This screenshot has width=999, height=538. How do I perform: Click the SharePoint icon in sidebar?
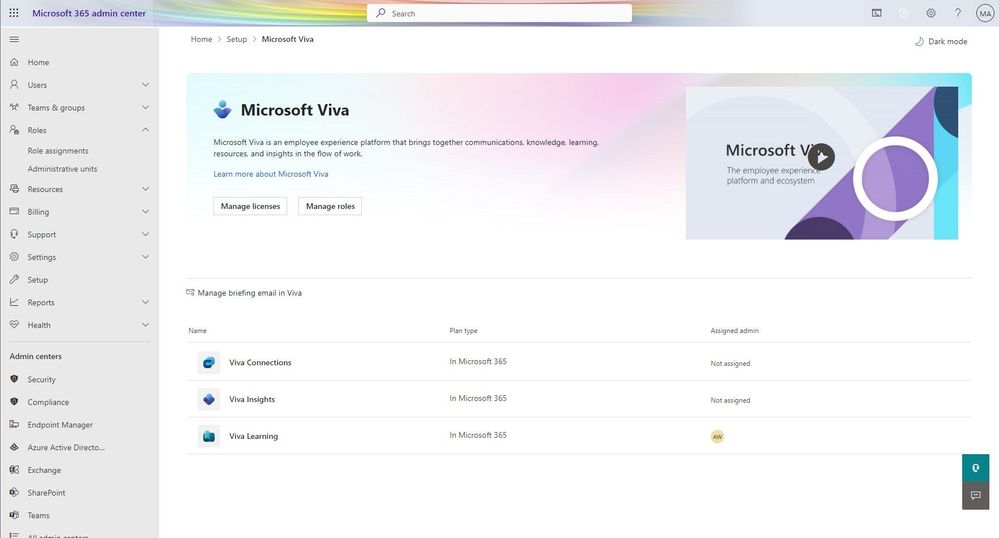click(14, 492)
